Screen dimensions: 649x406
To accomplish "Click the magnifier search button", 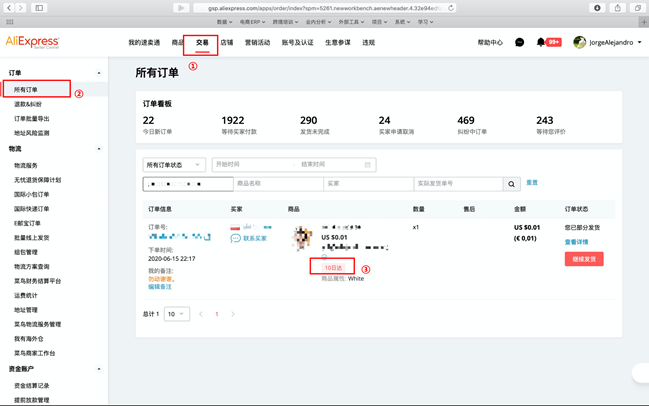I will point(512,184).
